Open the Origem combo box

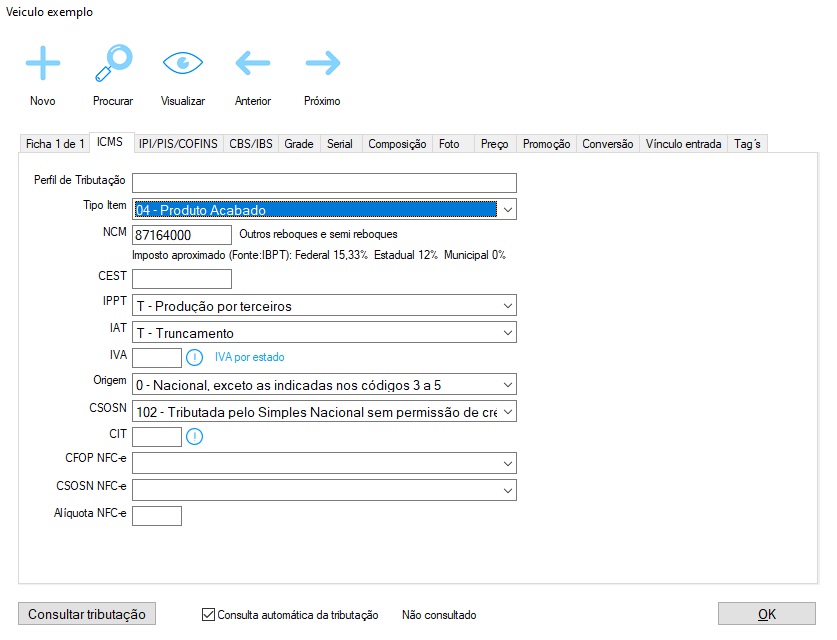tap(507, 384)
